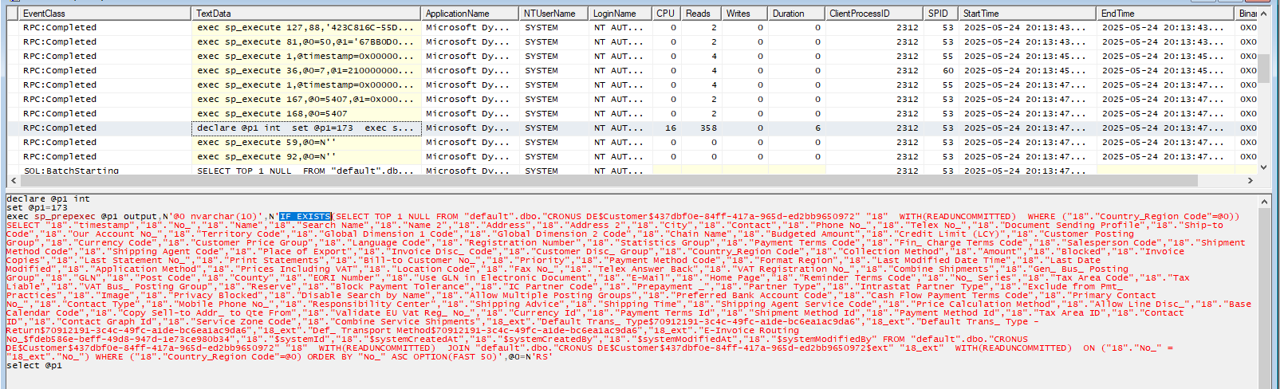Select the 'exec sp_execute 36,@0=7' row
Viewport: 1280px width, 389px height.
coord(306,71)
